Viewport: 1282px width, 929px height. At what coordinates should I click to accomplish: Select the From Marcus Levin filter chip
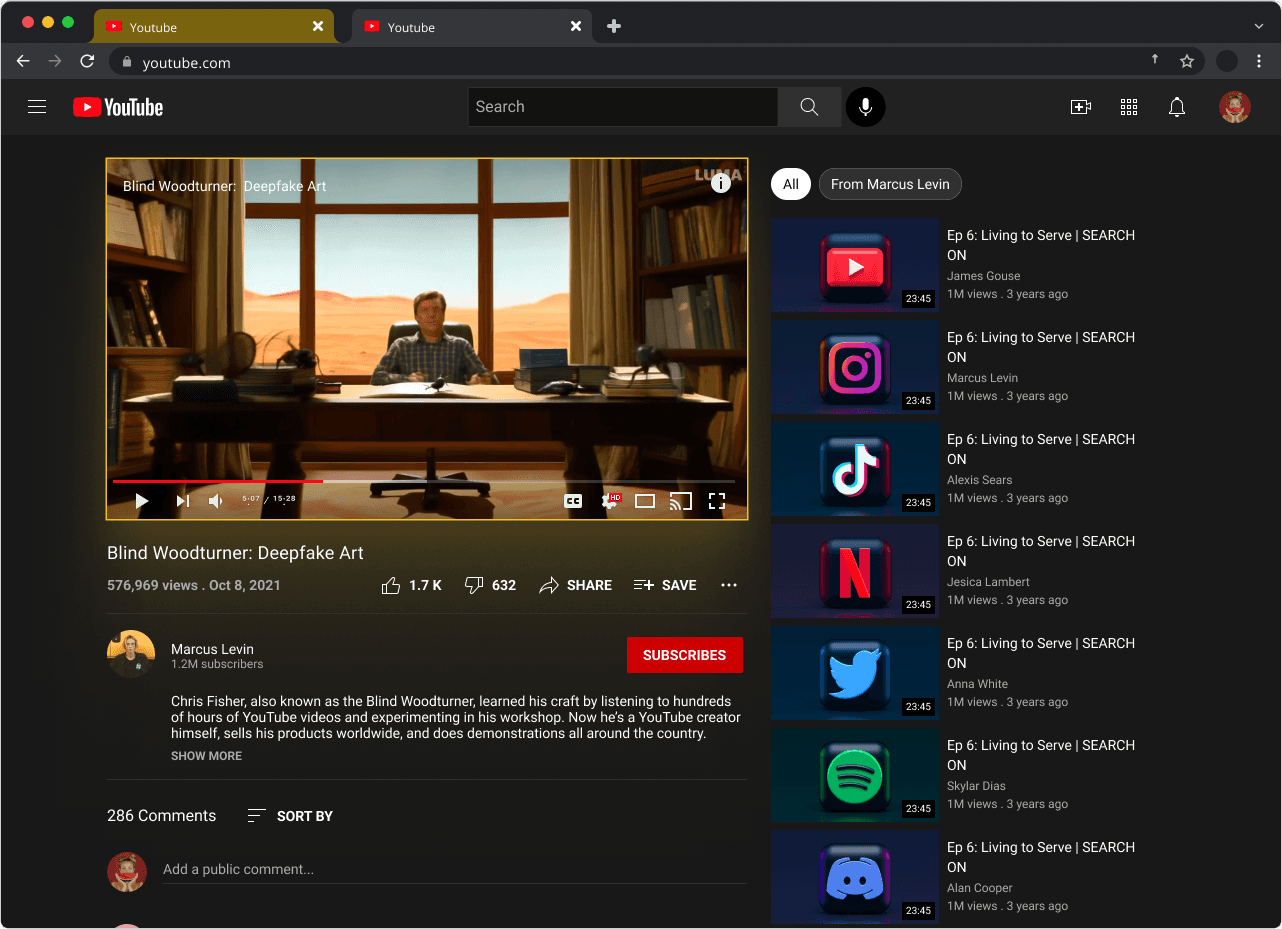pos(890,184)
